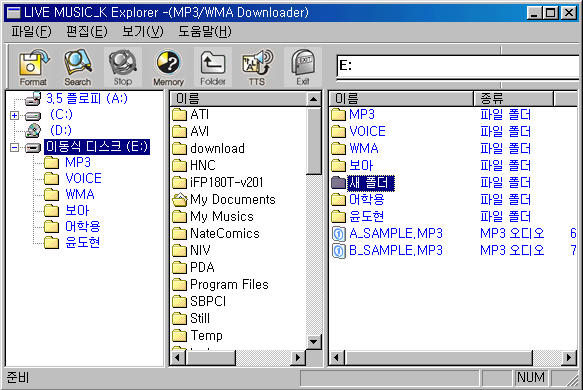Check Memory usage icon

tap(168, 67)
